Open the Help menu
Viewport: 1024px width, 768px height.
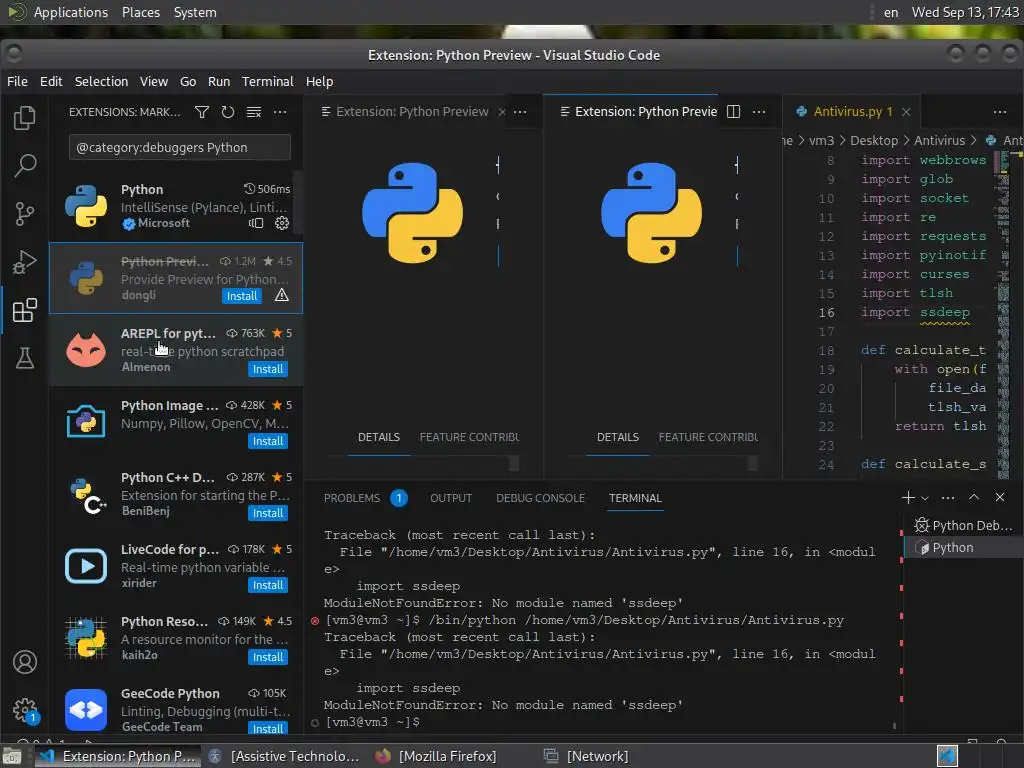pos(319,82)
